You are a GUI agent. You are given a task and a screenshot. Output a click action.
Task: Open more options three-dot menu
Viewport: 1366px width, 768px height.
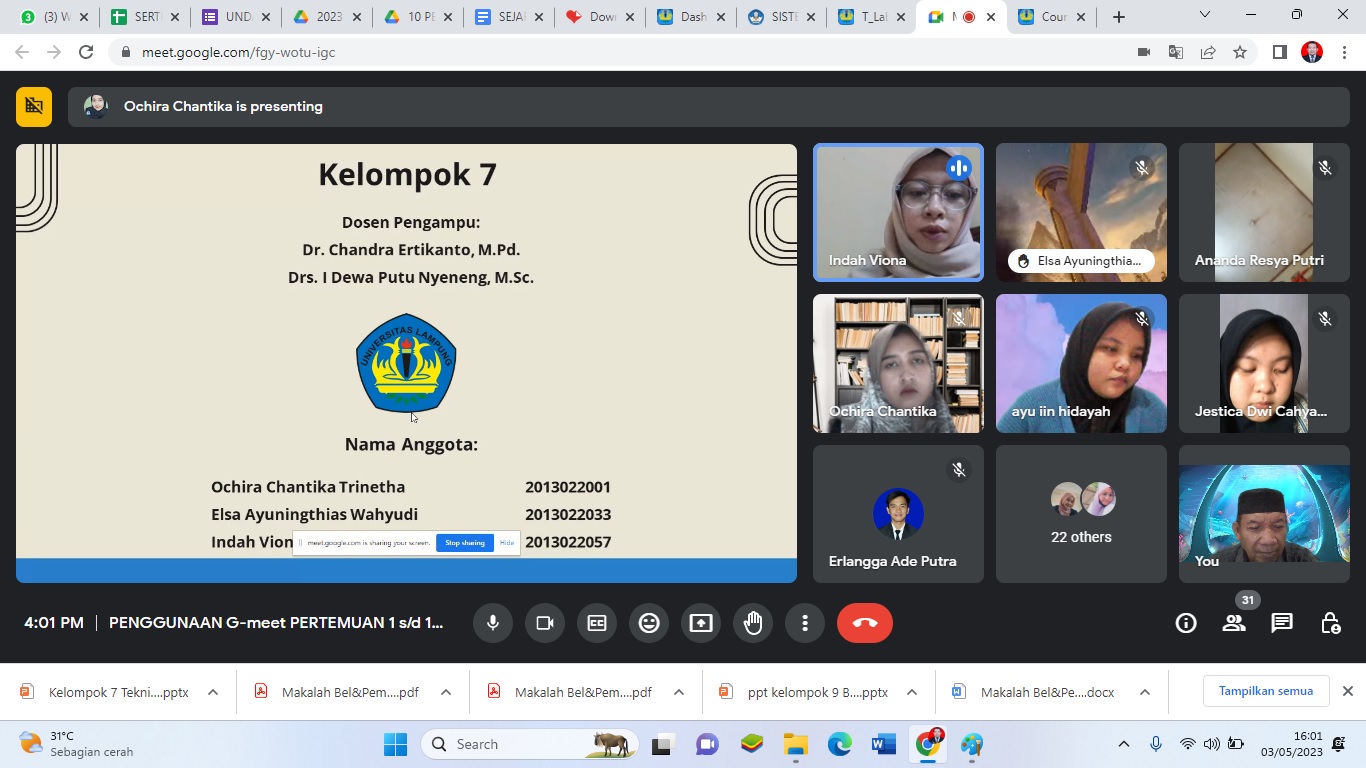point(805,623)
